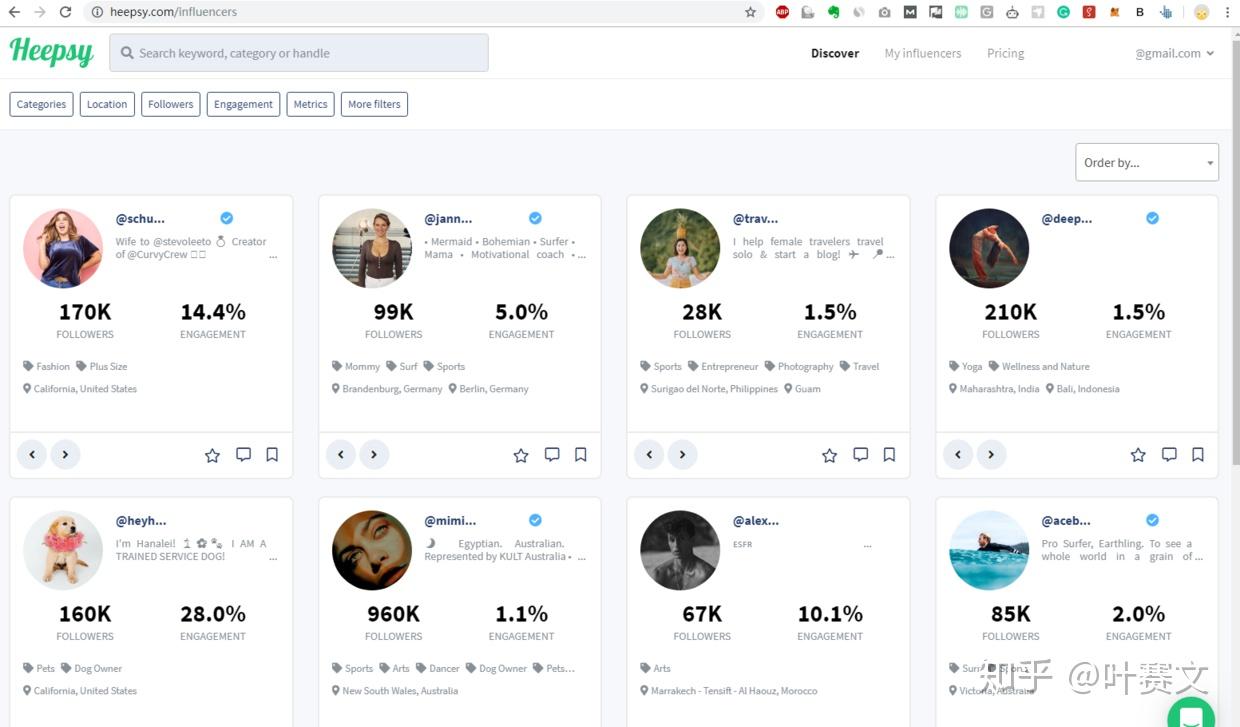Open the Metrics filter
Image resolution: width=1240 pixels, height=727 pixels.
(310, 104)
